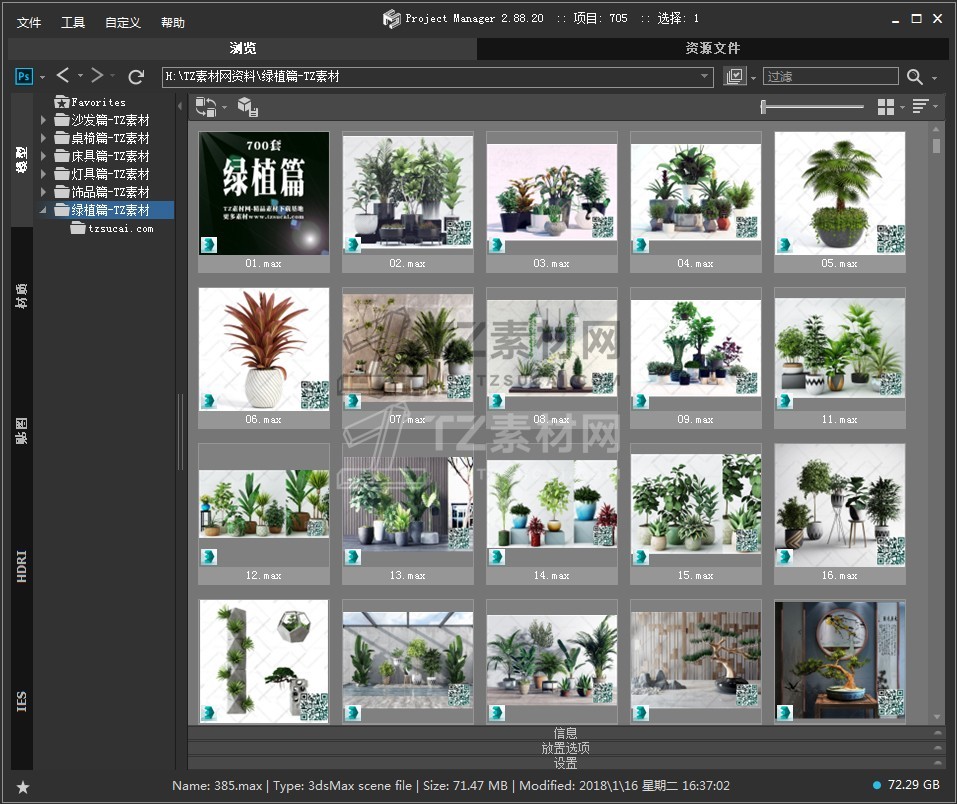Image resolution: width=957 pixels, height=804 pixels.
Task: Click the convert/replace files icon
Action: pos(206,106)
